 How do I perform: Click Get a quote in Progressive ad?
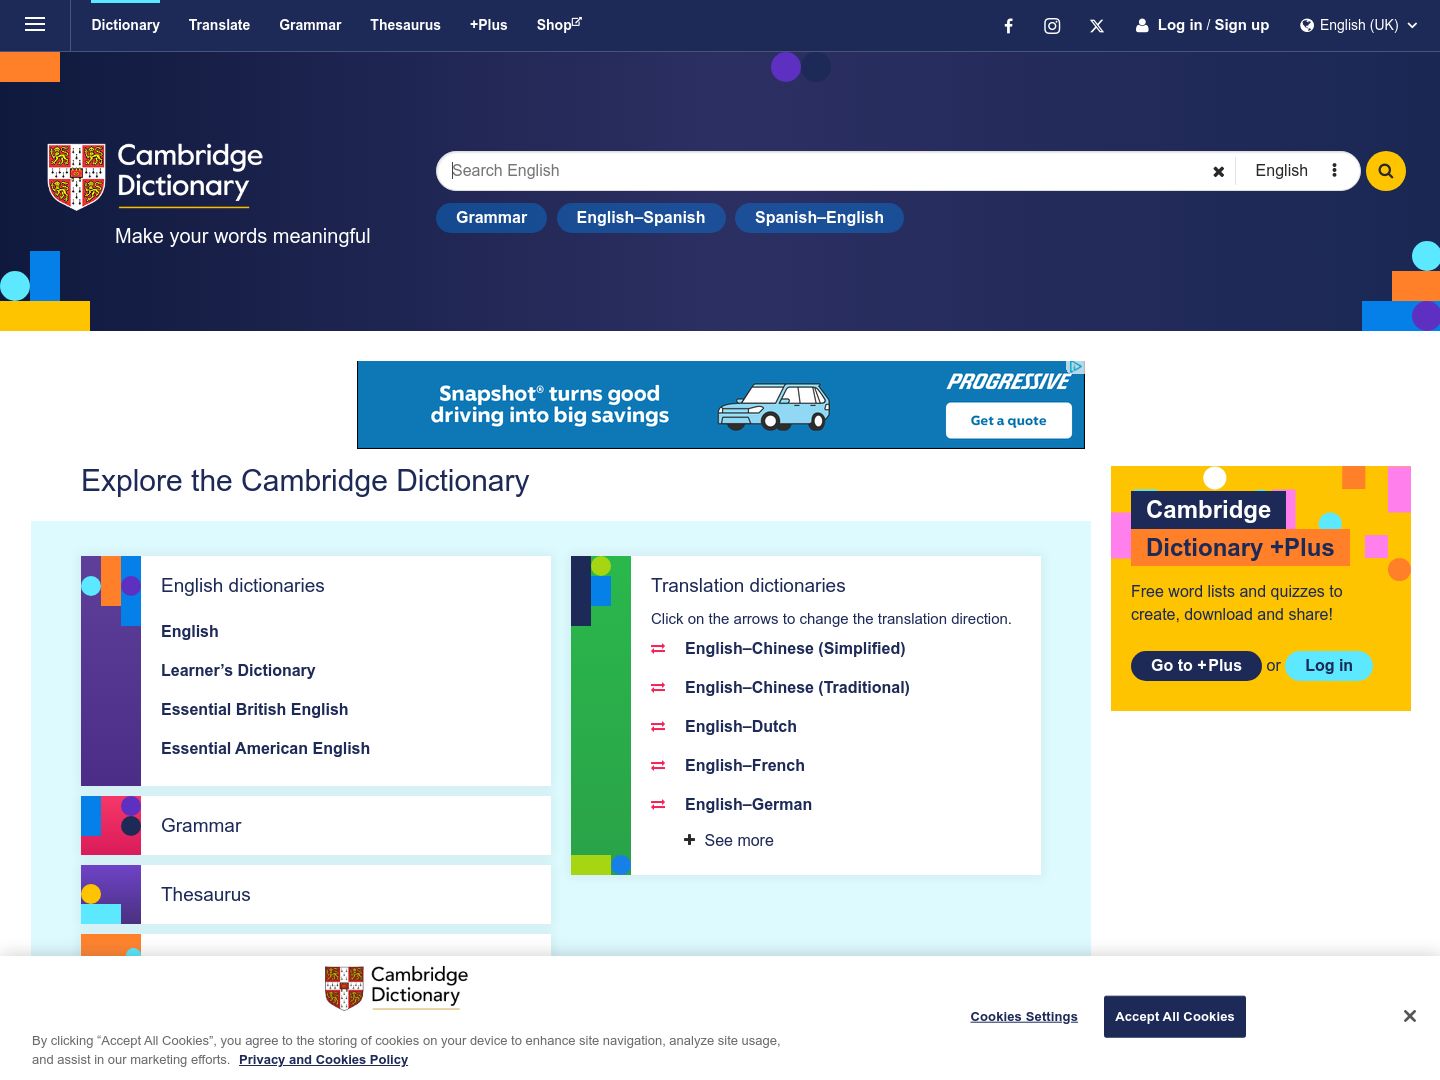click(1008, 420)
